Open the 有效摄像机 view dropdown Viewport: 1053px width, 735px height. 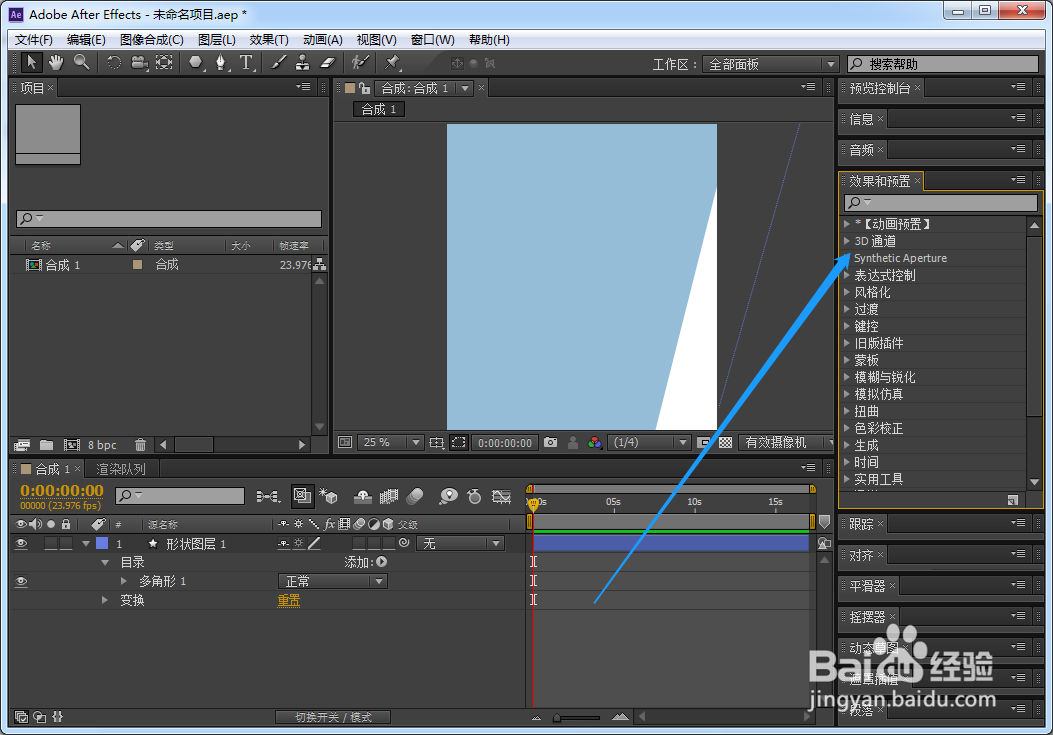(786, 443)
